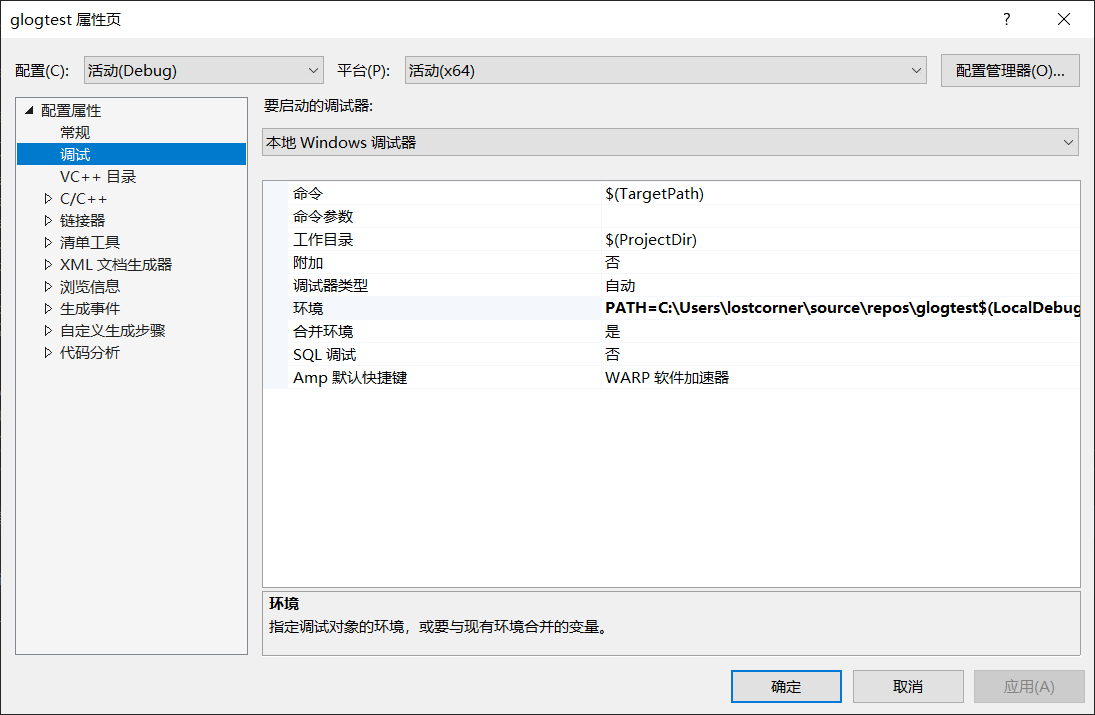
Task: Click the 确定 button
Action: pos(786,686)
